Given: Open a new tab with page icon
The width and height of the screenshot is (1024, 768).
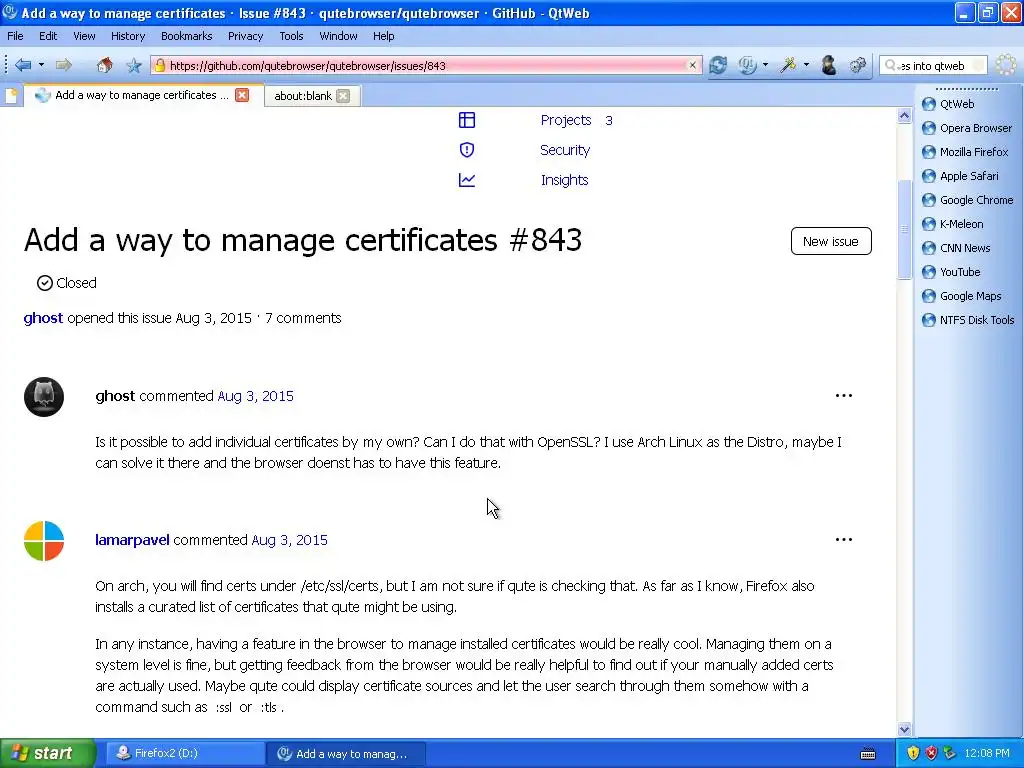Looking at the screenshot, I should click(11, 96).
